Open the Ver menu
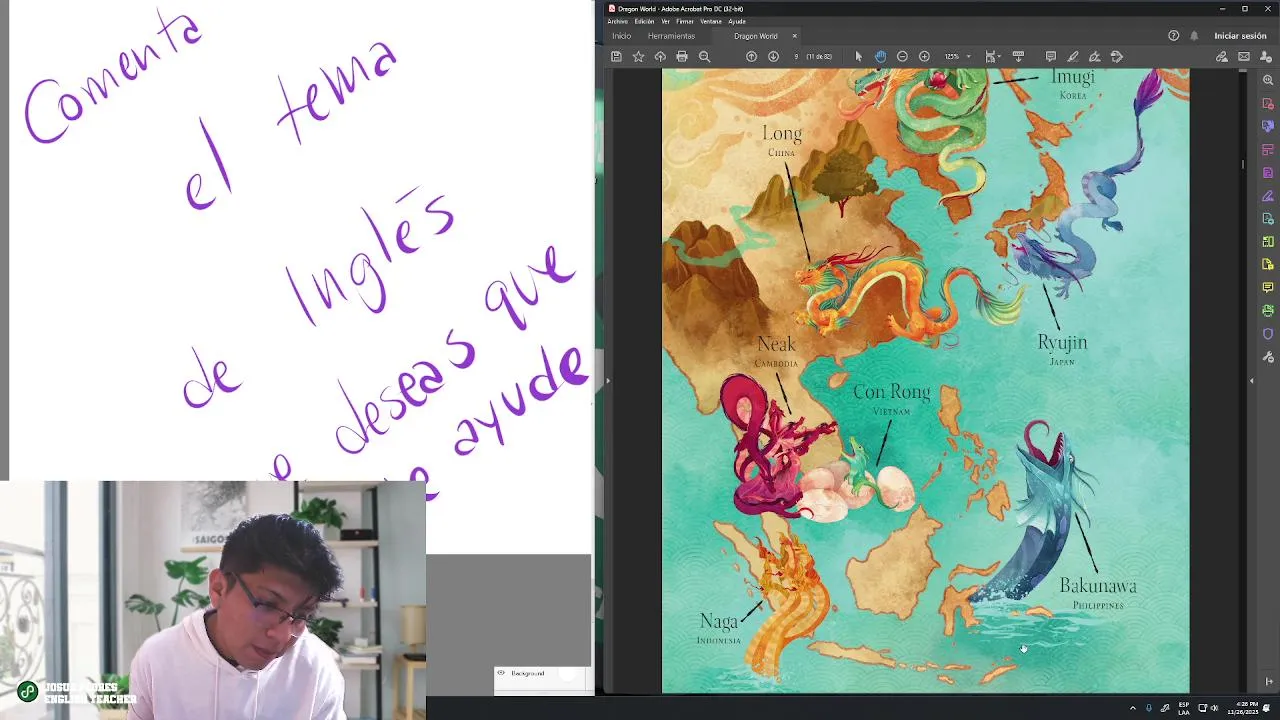This screenshot has width=1280, height=720. [666, 21]
